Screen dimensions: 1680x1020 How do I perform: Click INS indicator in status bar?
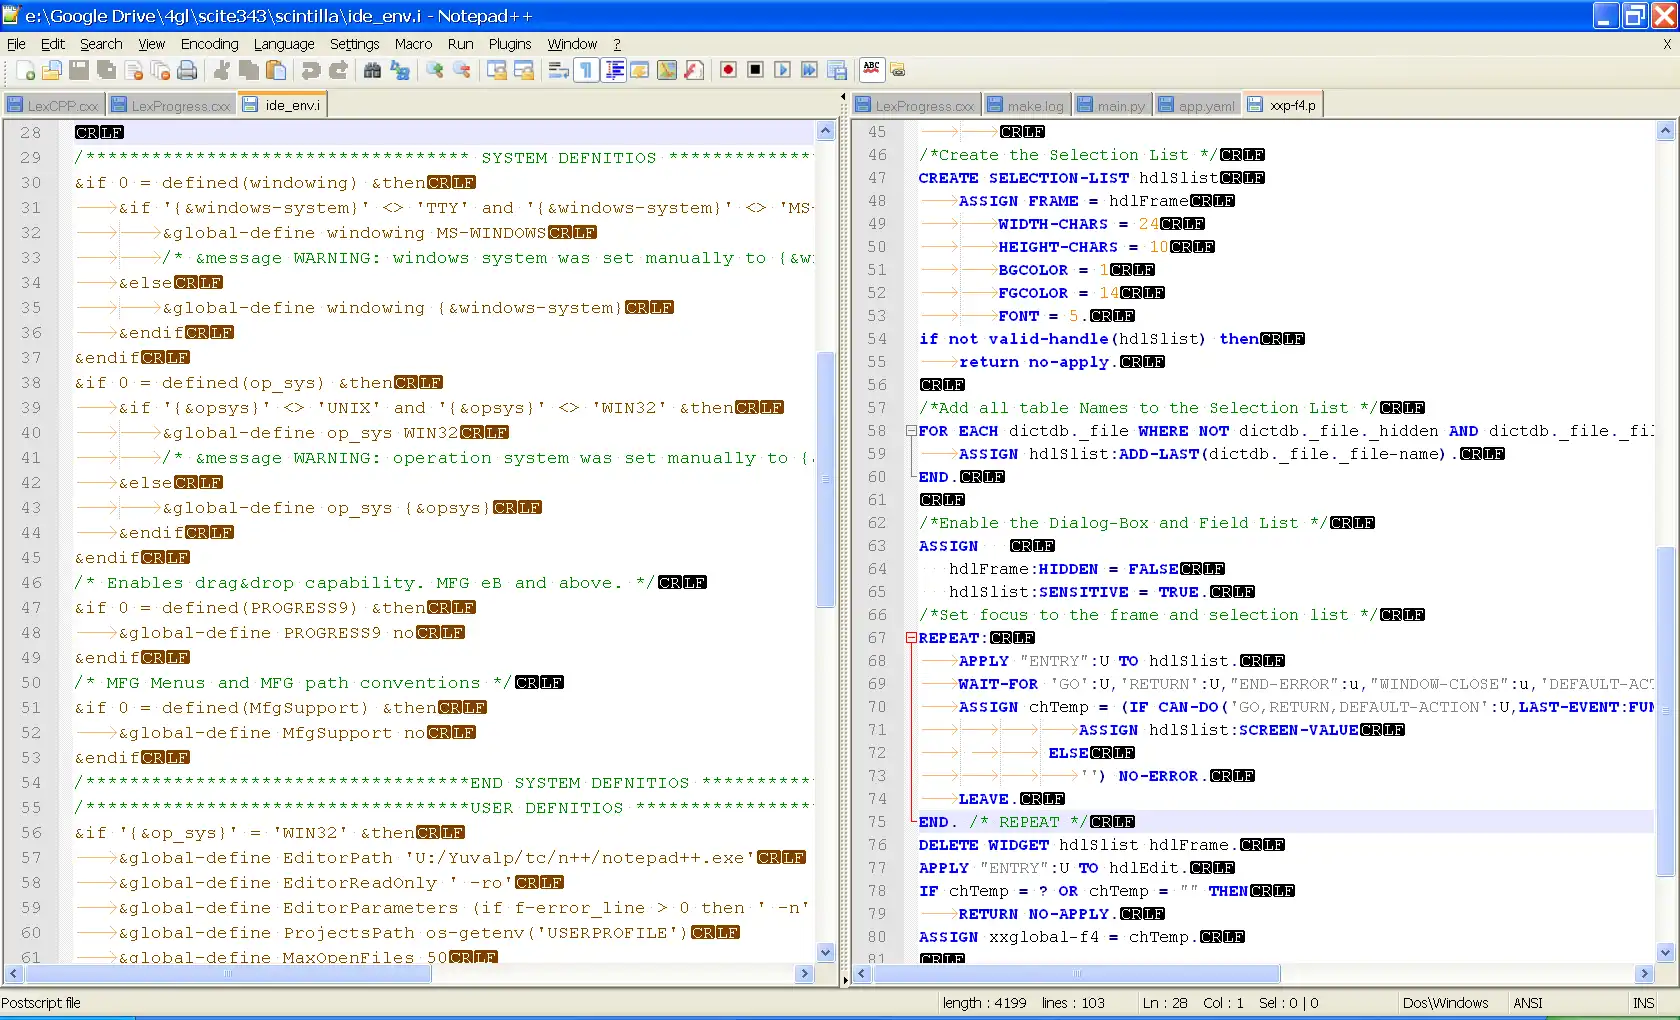1643,1003
